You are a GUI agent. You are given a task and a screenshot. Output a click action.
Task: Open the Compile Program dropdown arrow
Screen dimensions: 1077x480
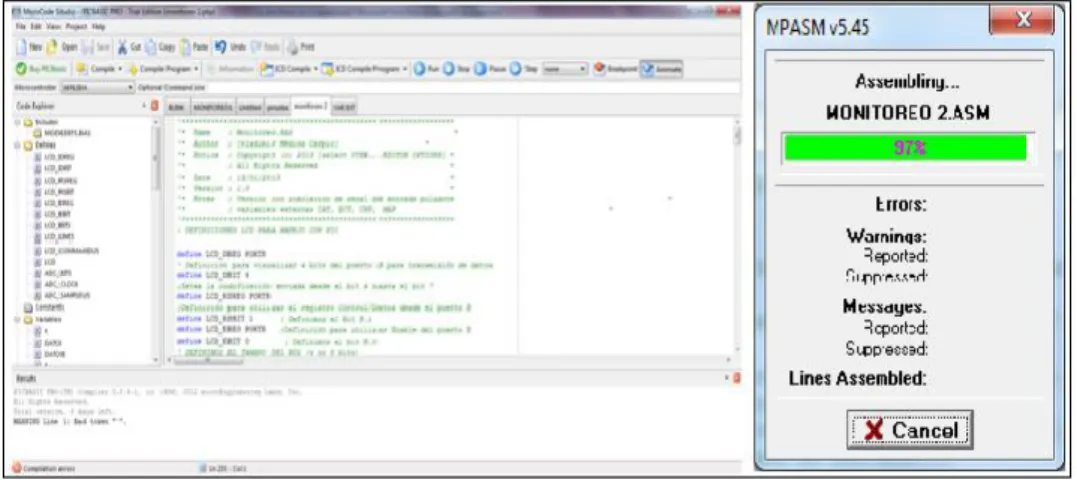tap(196, 69)
